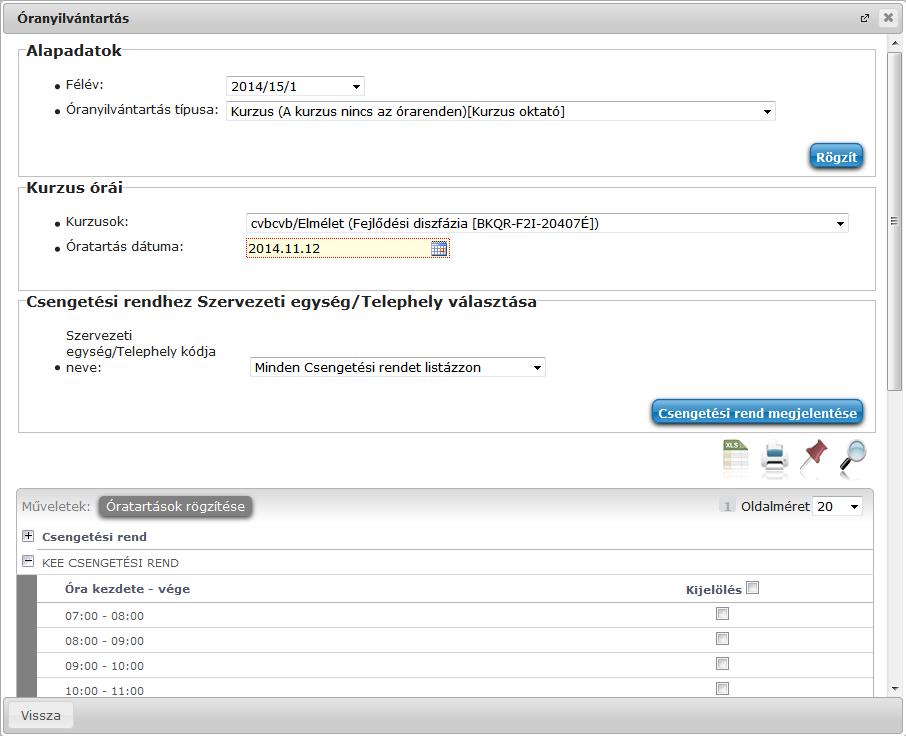Check the 09:00 - 10:00 row checkbox
This screenshot has height=736, width=906.
[x=722, y=663]
